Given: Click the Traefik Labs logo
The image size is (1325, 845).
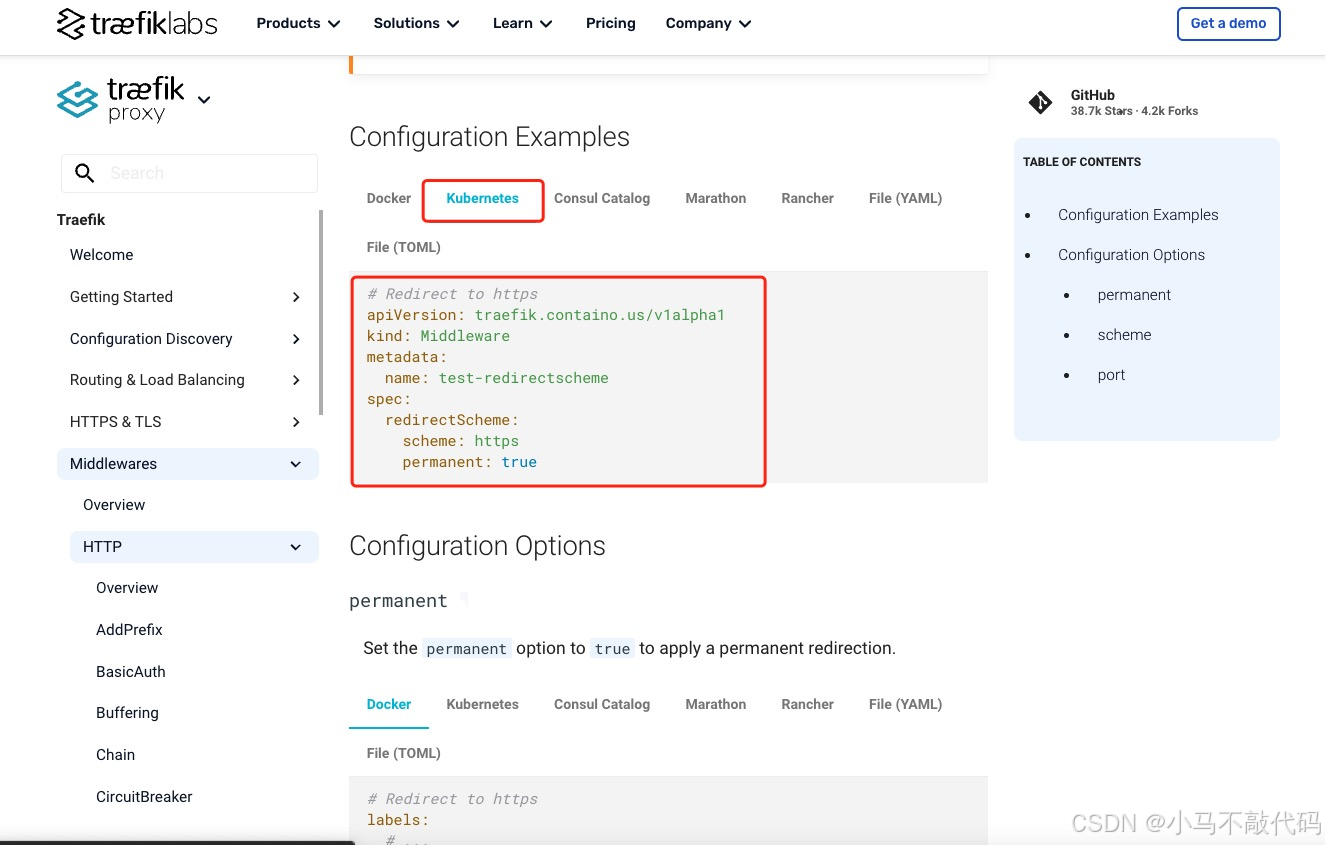Looking at the screenshot, I should pos(137,24).
